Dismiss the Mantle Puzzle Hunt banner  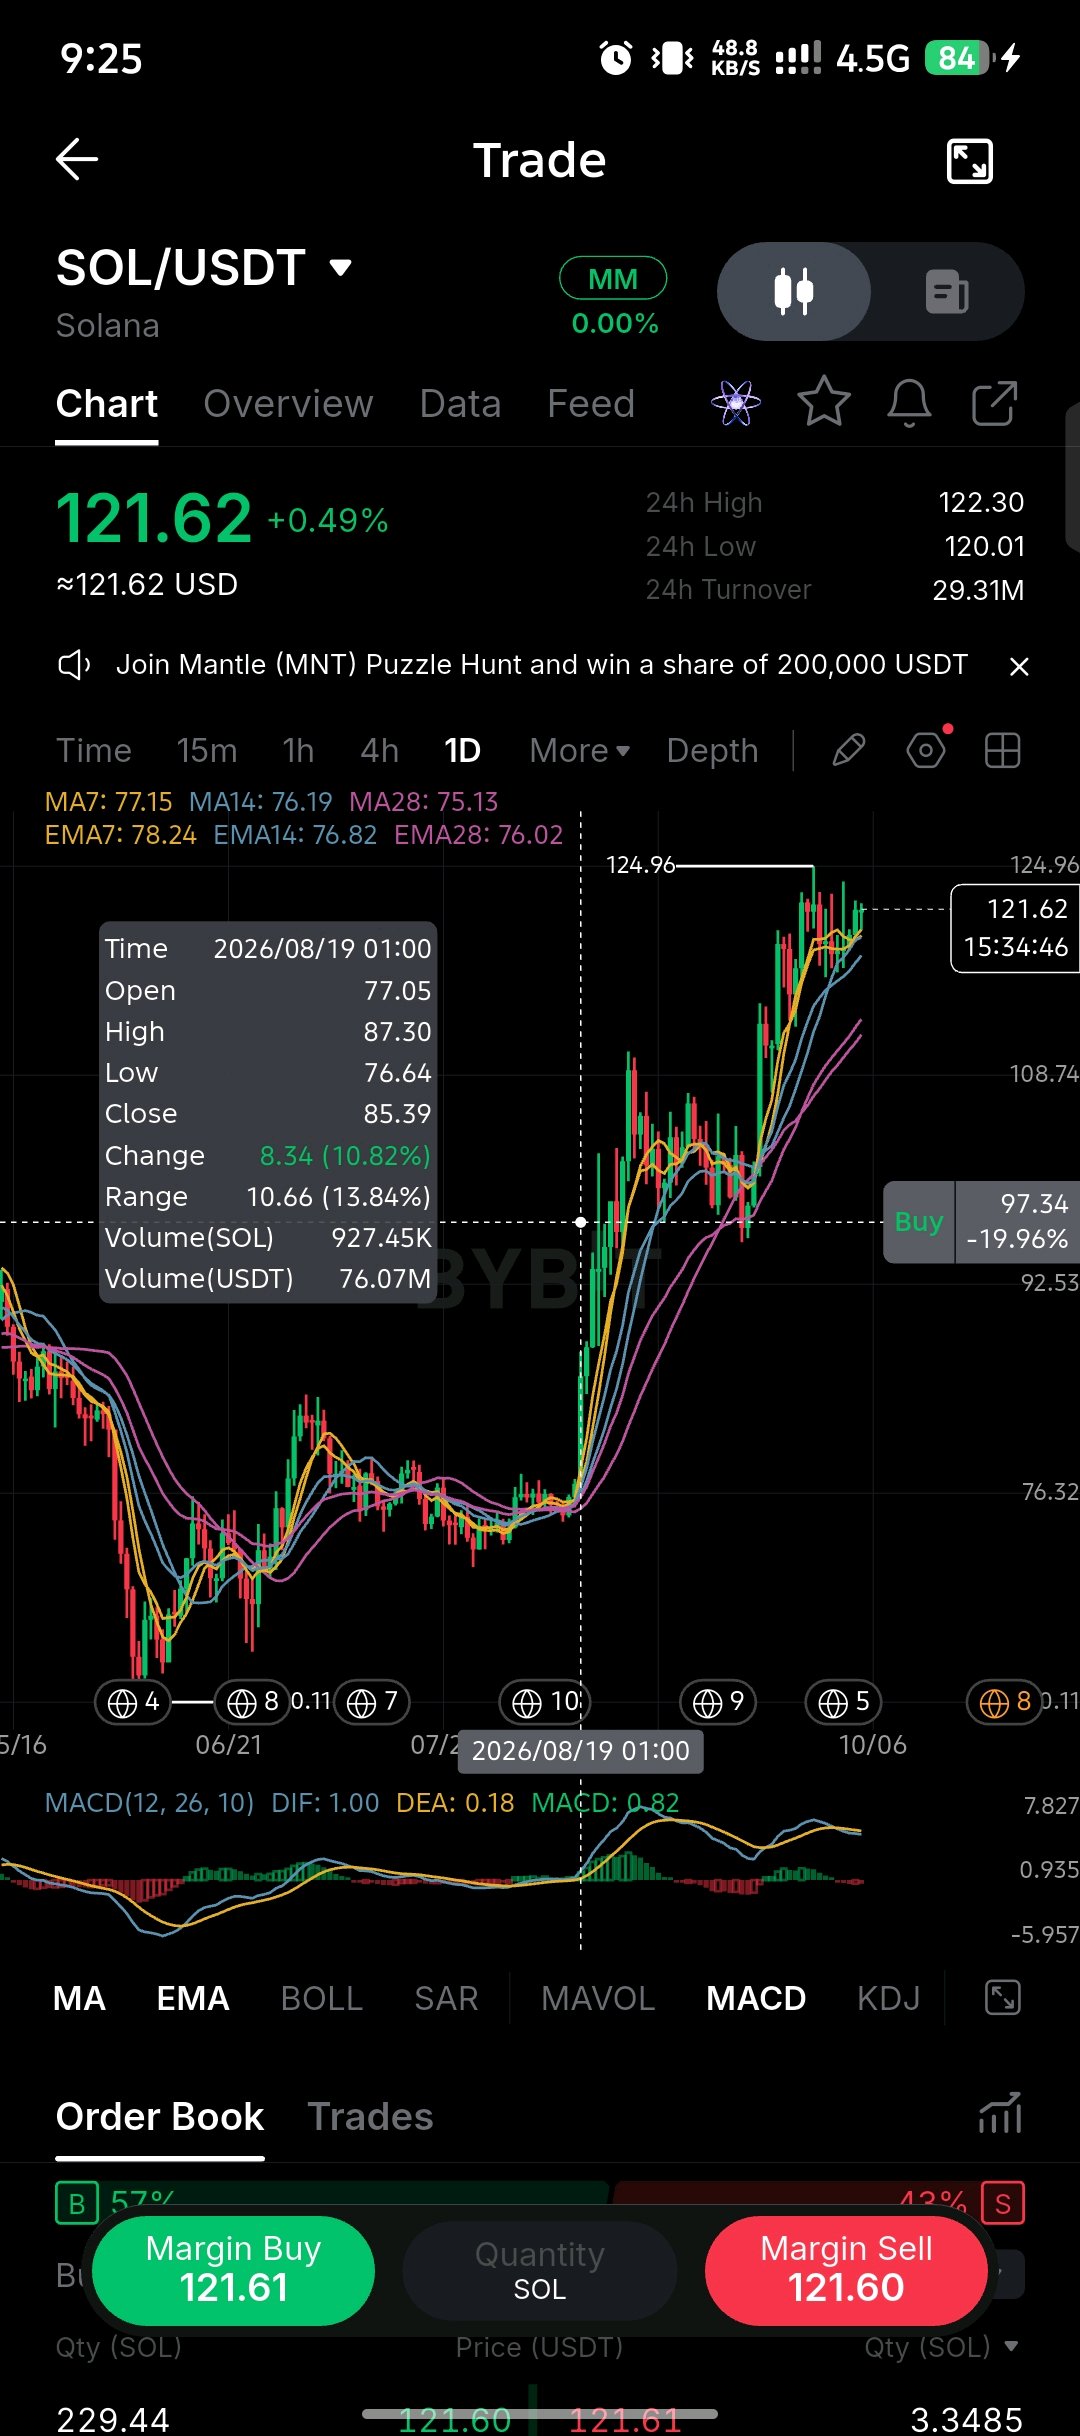point(1019,666)
